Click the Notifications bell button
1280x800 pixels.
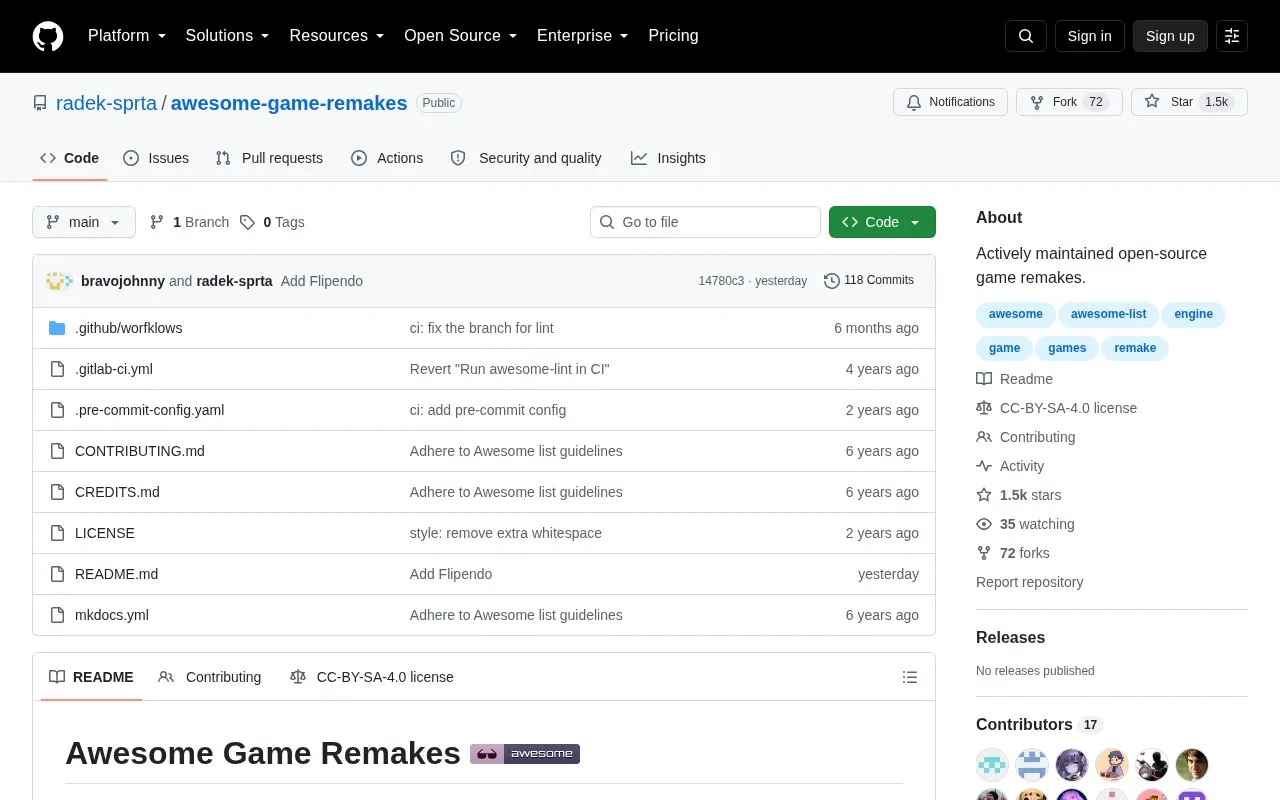click(950, 102)
